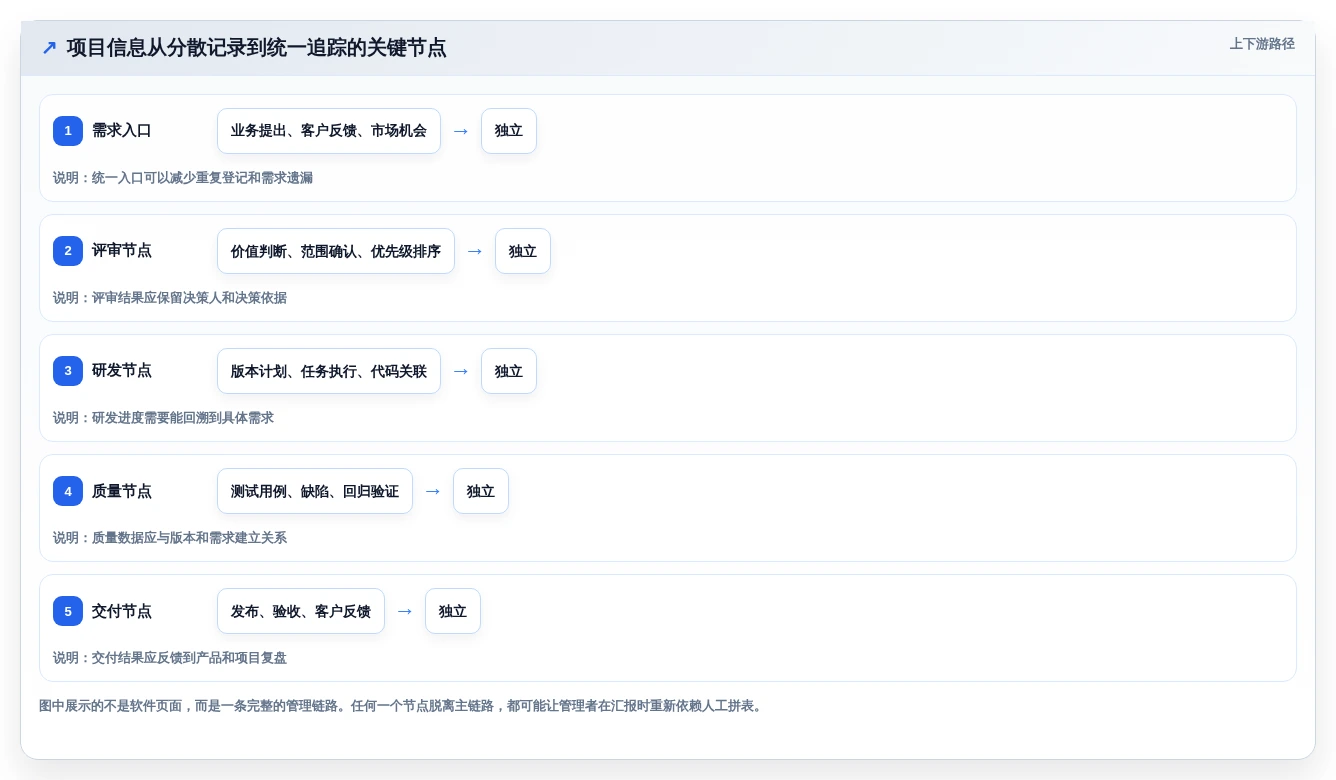Viewport: 1336px width, 780px height.
Task: Click the note 说明：评审结果应保留决策人和决策依据
Action: [170, 298]
